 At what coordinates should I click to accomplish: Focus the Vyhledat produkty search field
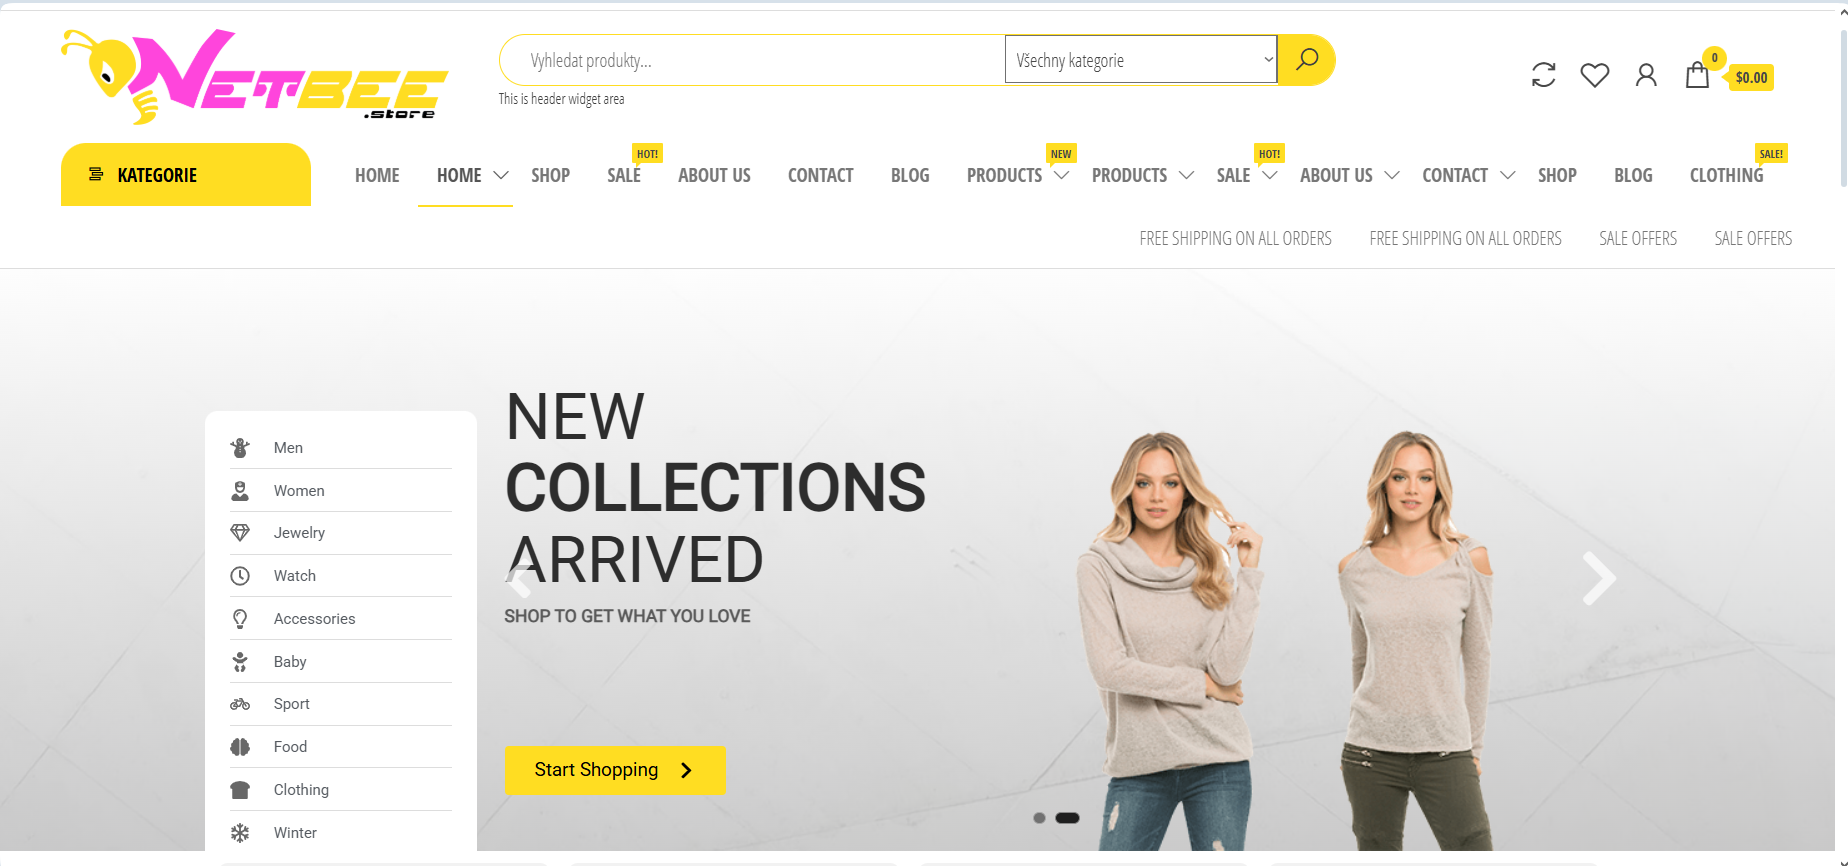point(752,60)
